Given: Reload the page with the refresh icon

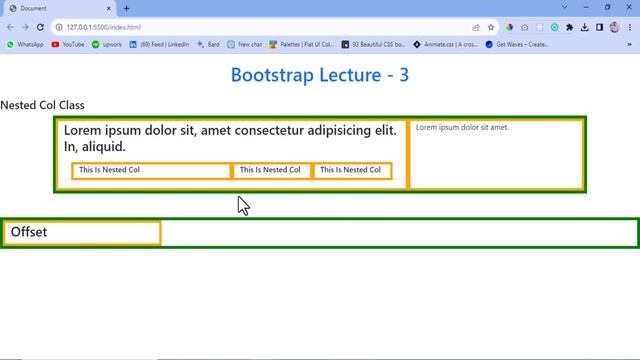Looking at the screenshot, I should pos(40,27).
